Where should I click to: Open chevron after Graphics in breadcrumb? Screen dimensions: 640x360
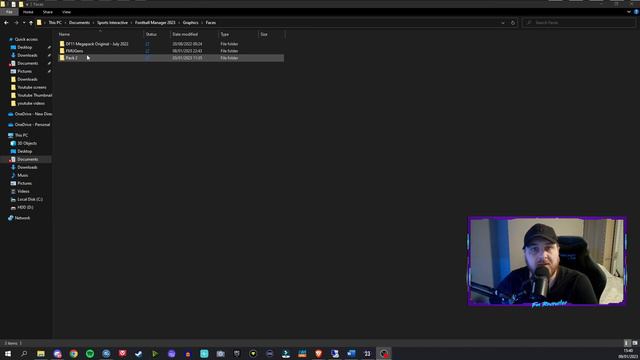[x=202, y=23]
